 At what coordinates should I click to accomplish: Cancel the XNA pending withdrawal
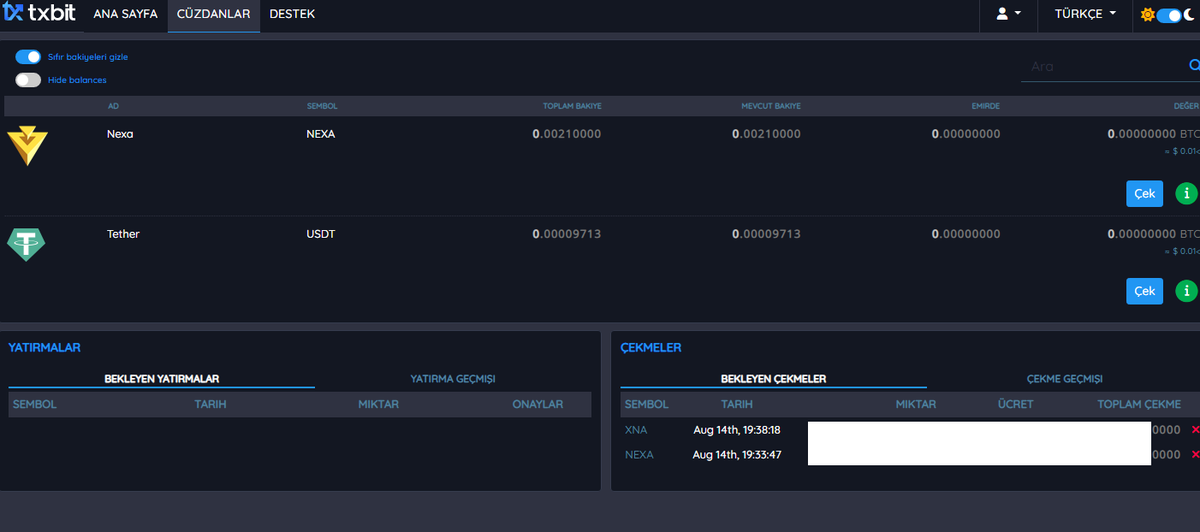pyautogui.click(x=1195, y=430)
